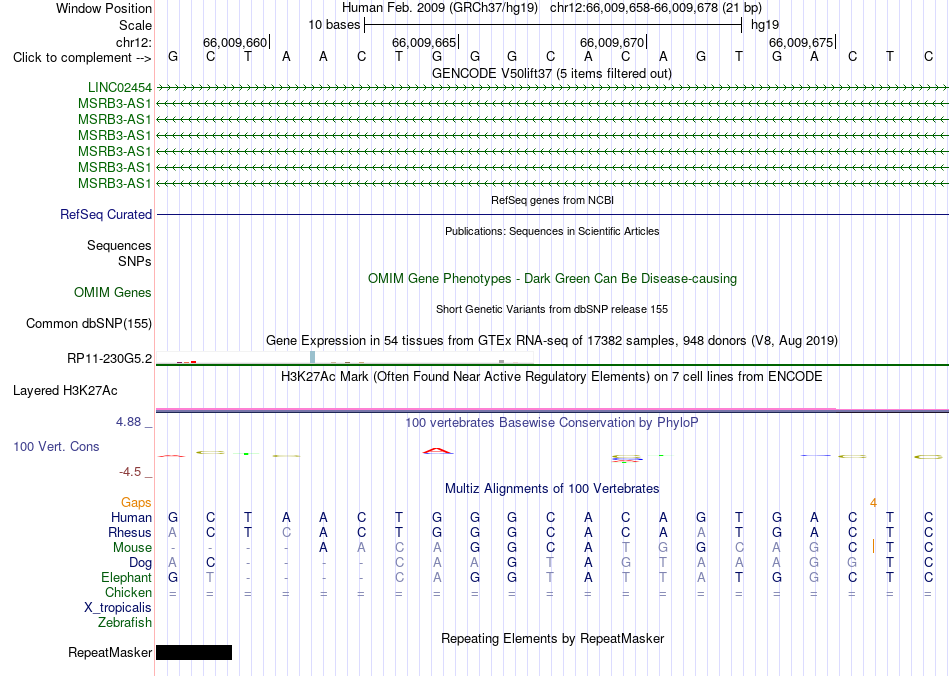Click the Human Feb. 2009 (GRCh37/hg19) header text
This screenshot has height=676, width=950.
tap(440, 8)
